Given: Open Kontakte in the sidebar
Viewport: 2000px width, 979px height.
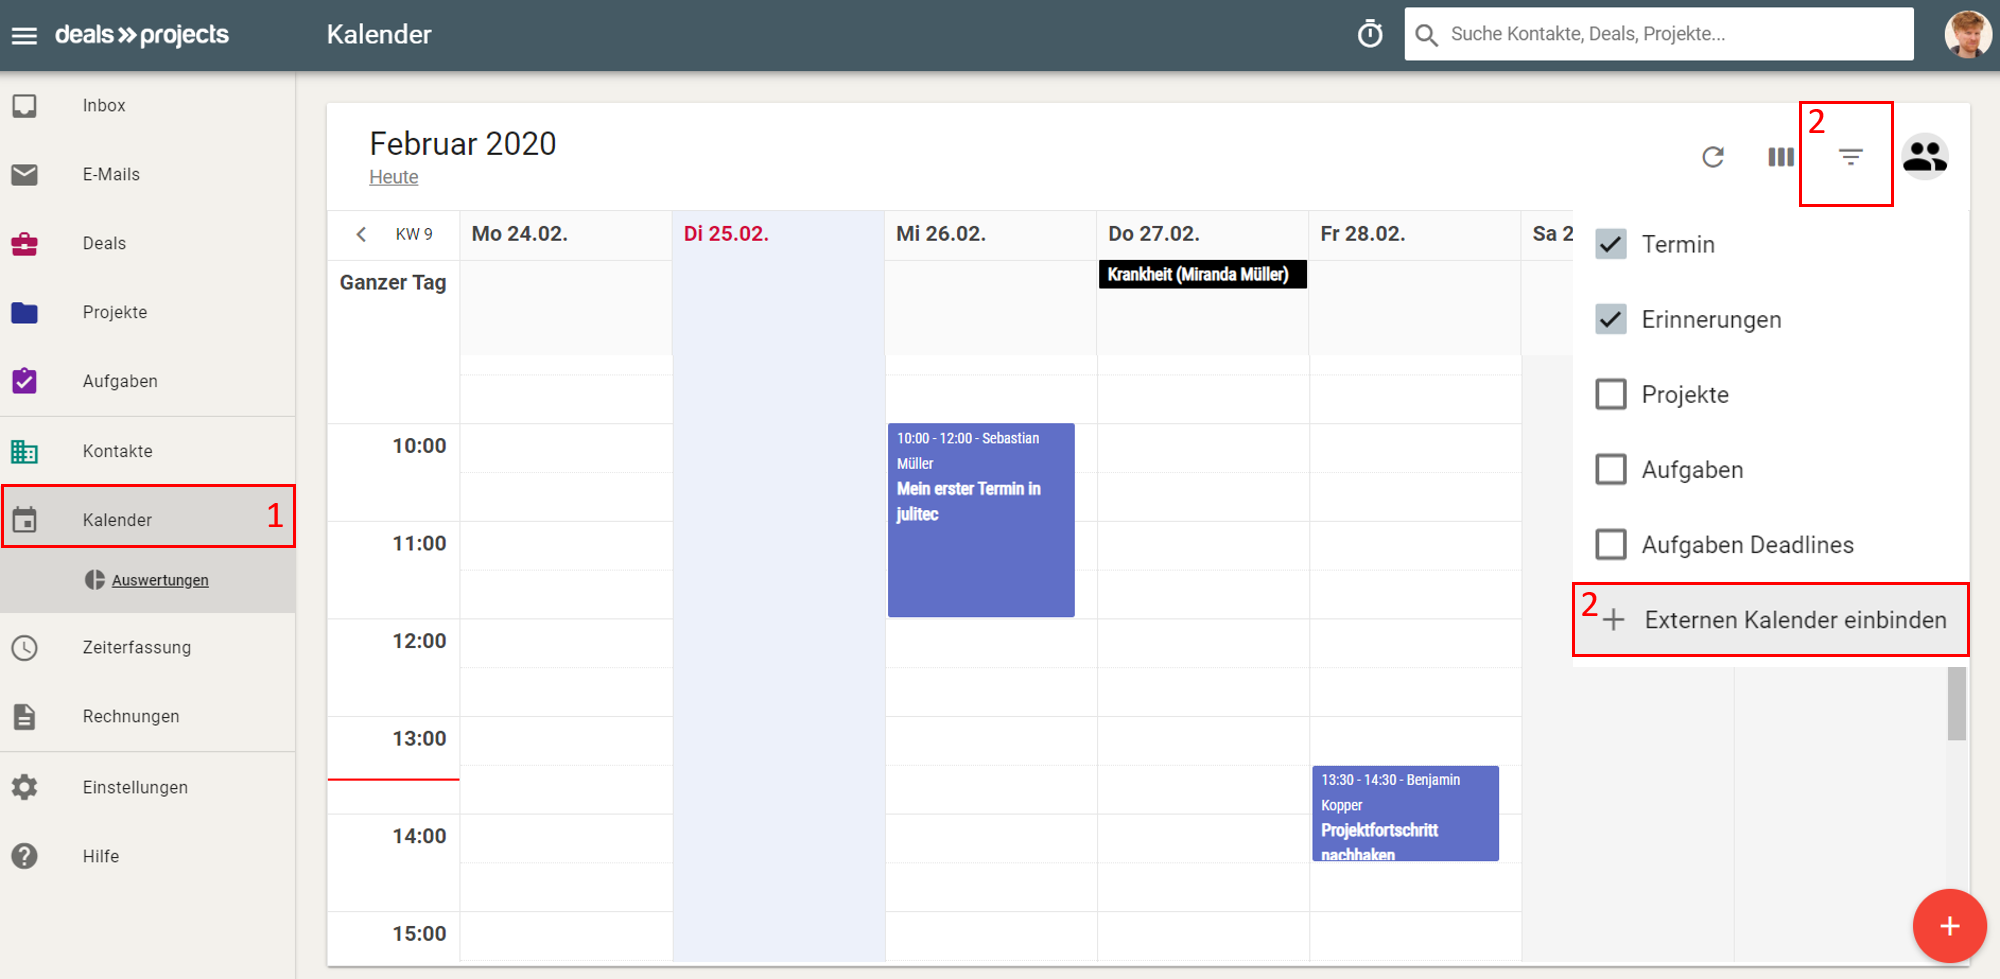Looking at the screenshot, I should (148, 451).
